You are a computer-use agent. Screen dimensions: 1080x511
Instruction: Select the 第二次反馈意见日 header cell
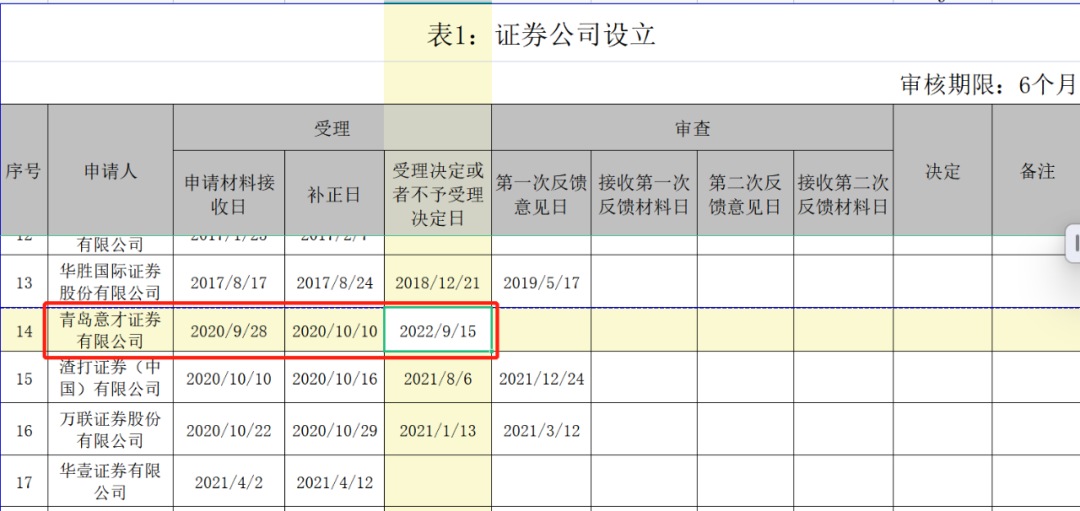745,194
